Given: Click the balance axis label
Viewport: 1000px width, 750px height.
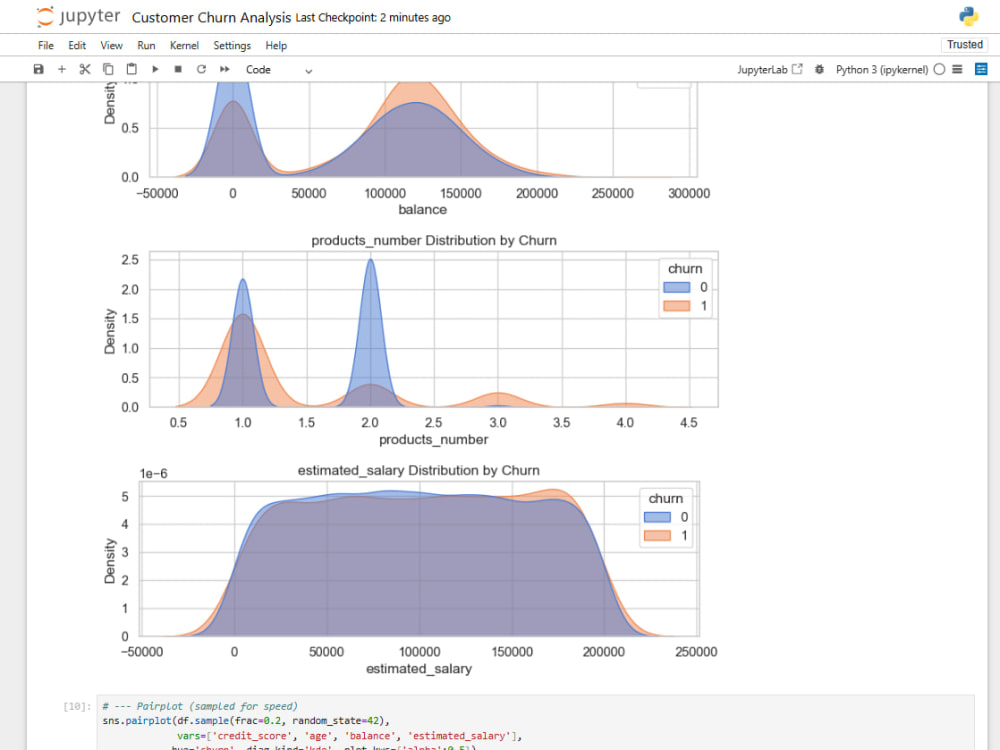Looking at the screenshot, I should (x=422, y=209).
